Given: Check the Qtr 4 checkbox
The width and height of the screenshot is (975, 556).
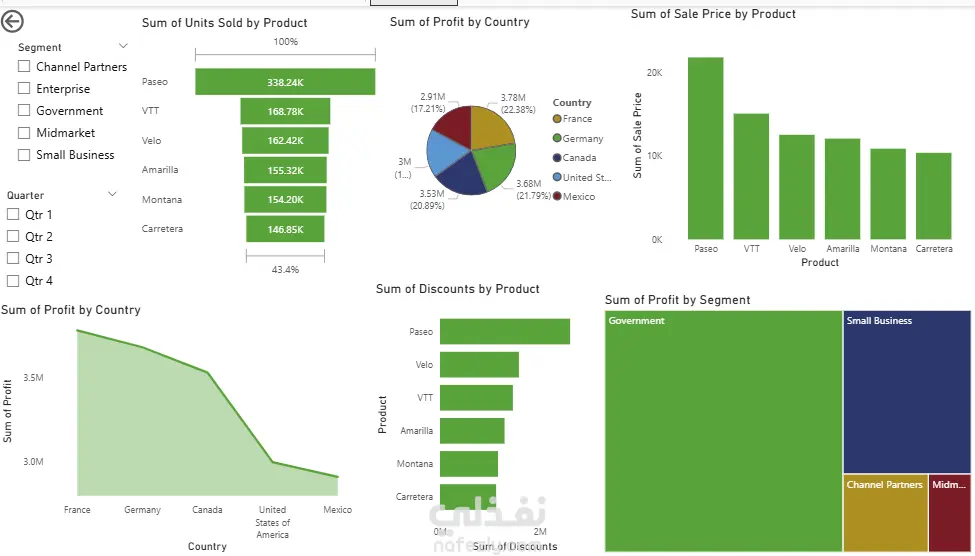Looking at the screenshot, I should click(x=13, y=281).
